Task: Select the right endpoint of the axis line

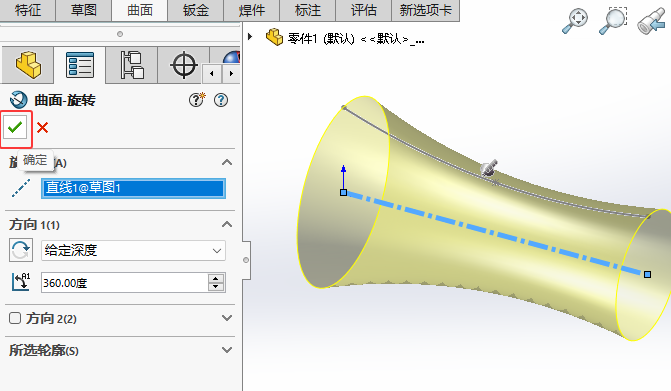Action: click(x=647, y=274)
